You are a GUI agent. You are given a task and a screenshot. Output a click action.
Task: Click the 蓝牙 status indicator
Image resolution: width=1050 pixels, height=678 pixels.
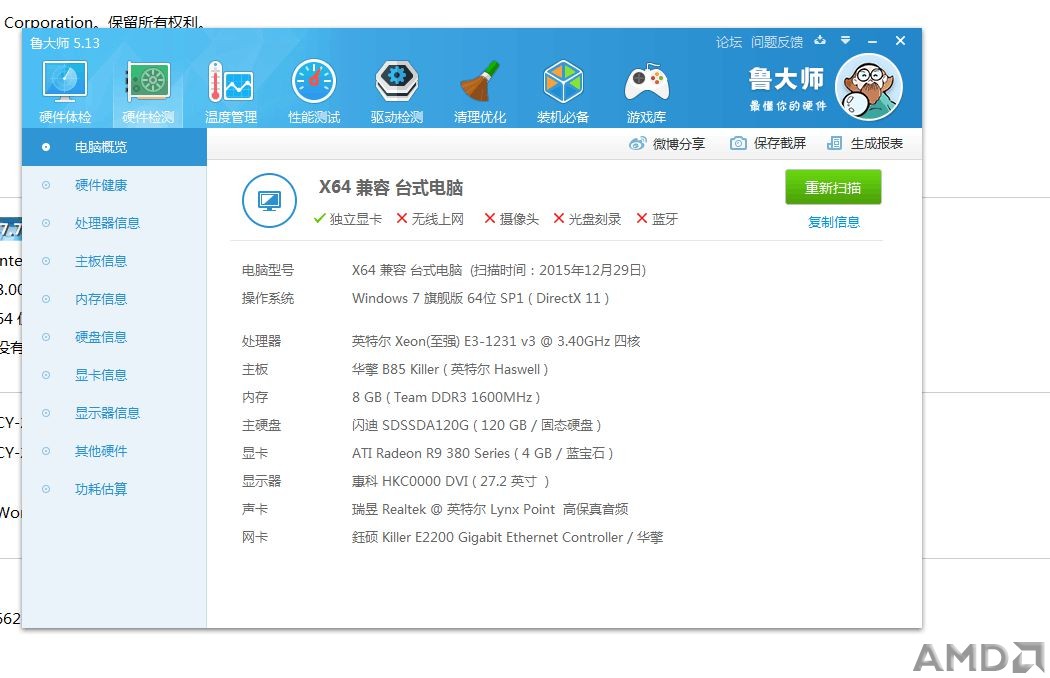657,219
